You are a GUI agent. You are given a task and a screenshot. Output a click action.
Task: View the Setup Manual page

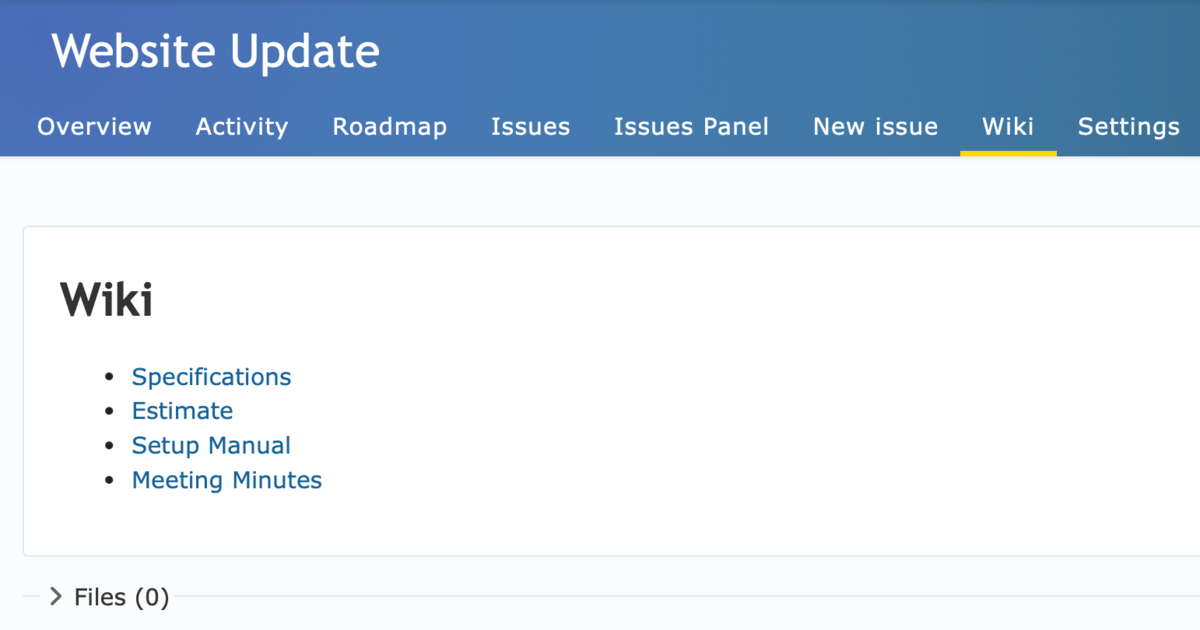tap(211, 445)
